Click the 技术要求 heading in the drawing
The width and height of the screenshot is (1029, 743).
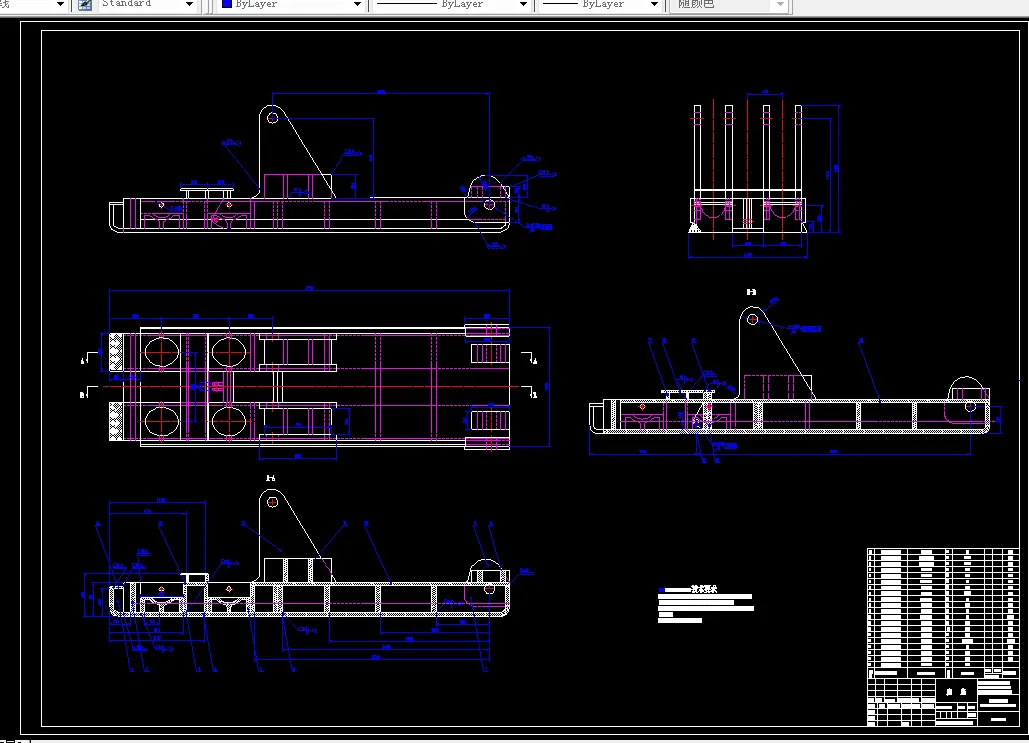pos(704,589)
